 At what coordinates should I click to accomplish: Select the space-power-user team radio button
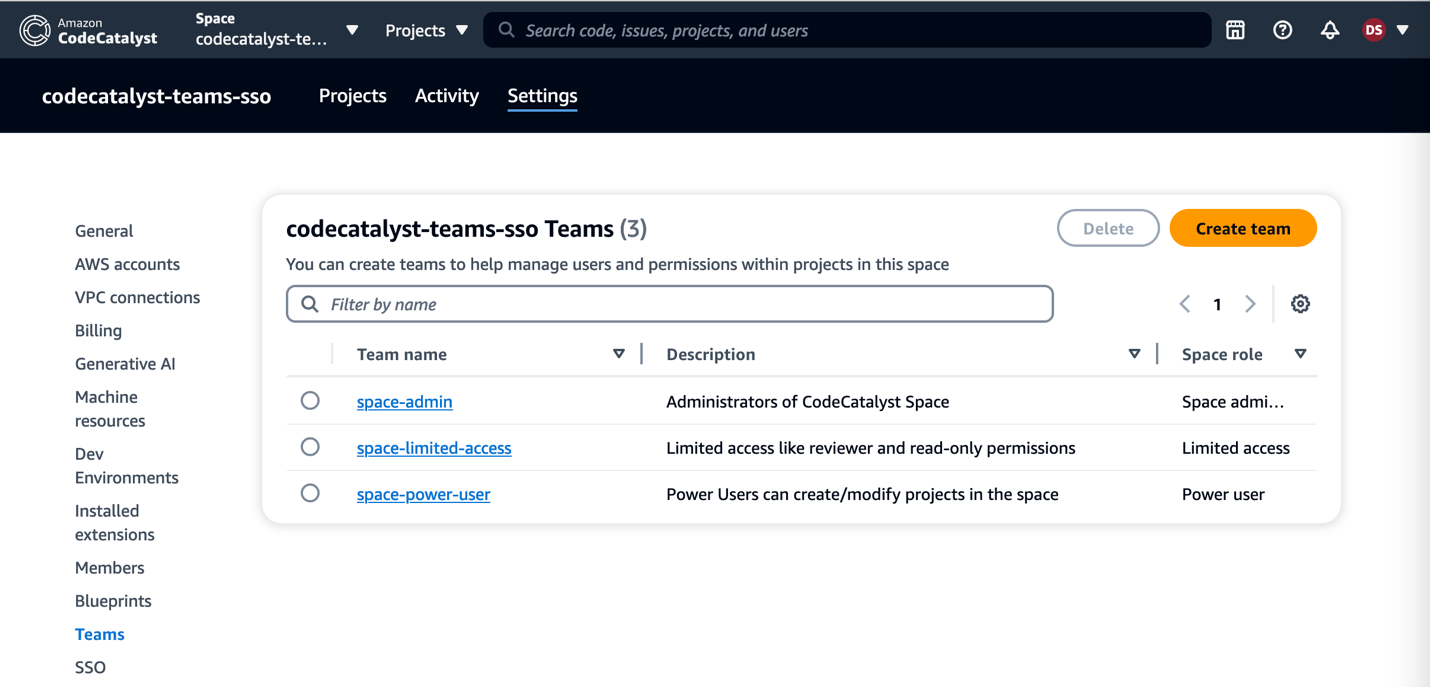pyautogui.click(x=310, y=493)
